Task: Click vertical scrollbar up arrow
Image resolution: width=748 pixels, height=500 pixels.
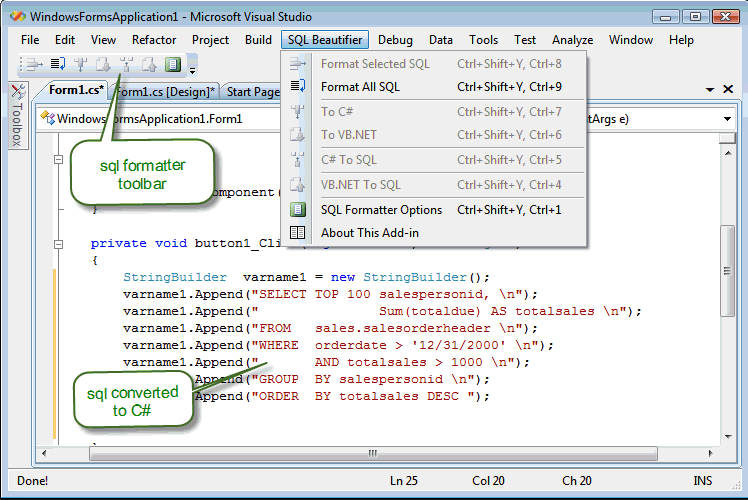Action: [728, 153]
